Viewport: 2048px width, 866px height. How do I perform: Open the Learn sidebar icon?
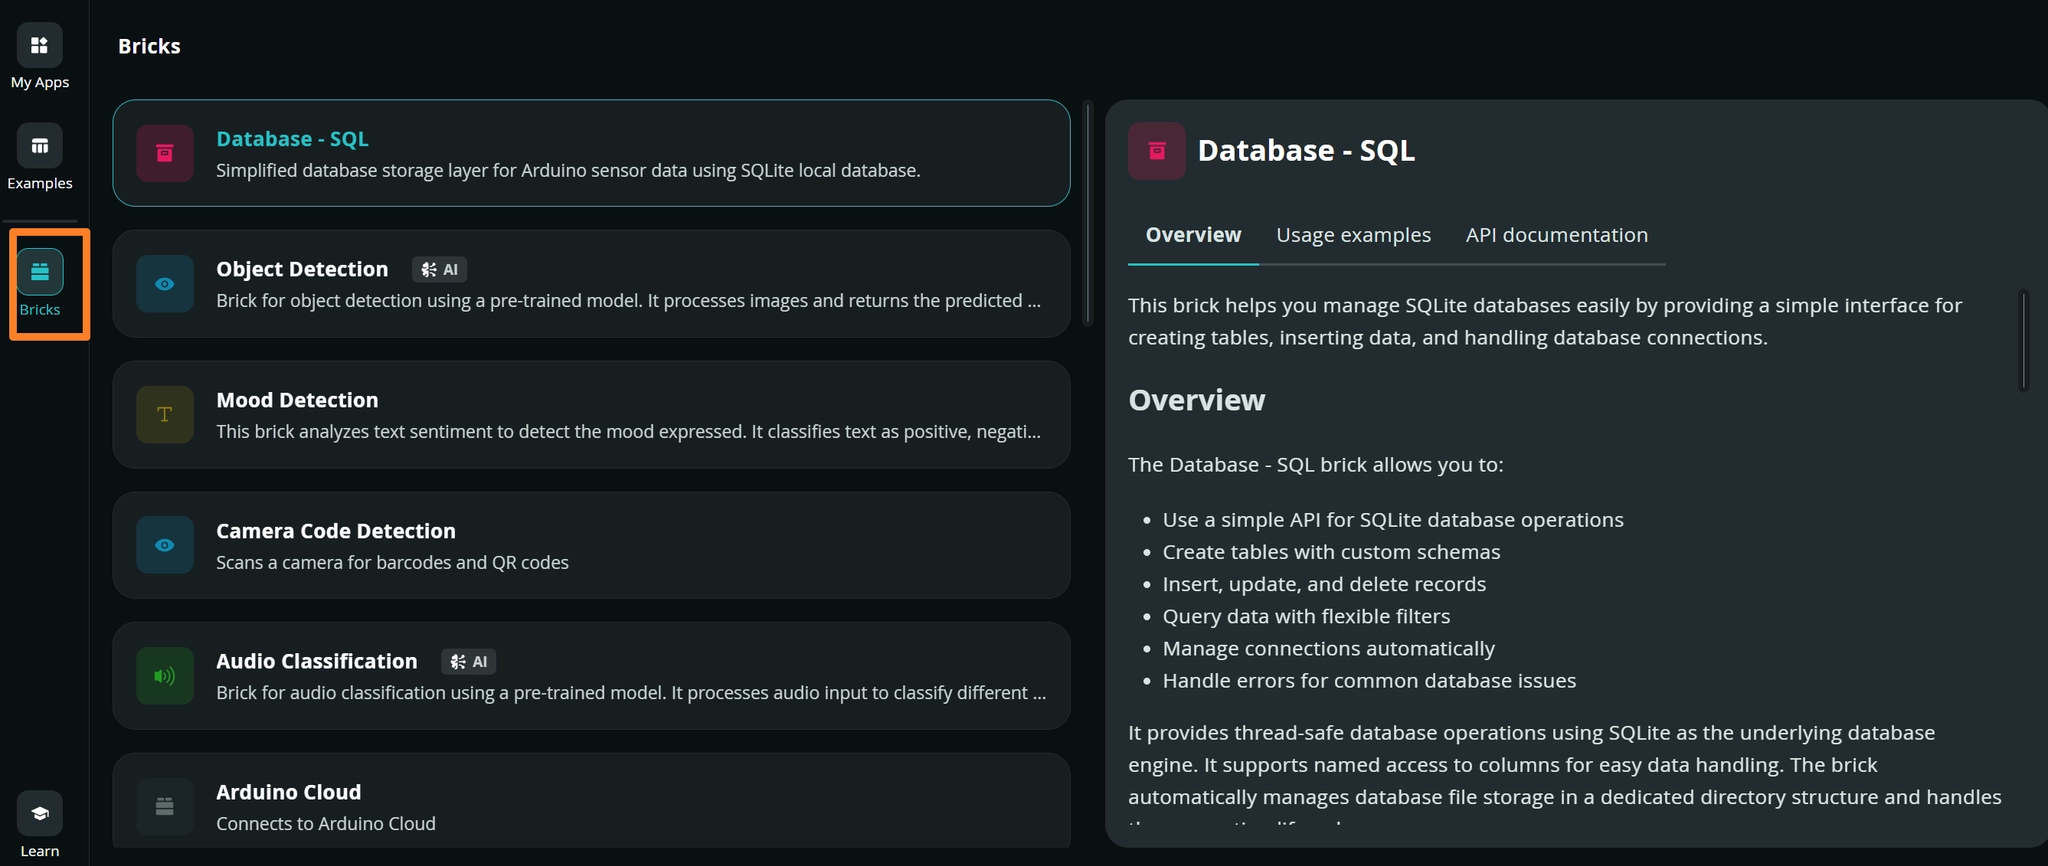coord(40,814)
